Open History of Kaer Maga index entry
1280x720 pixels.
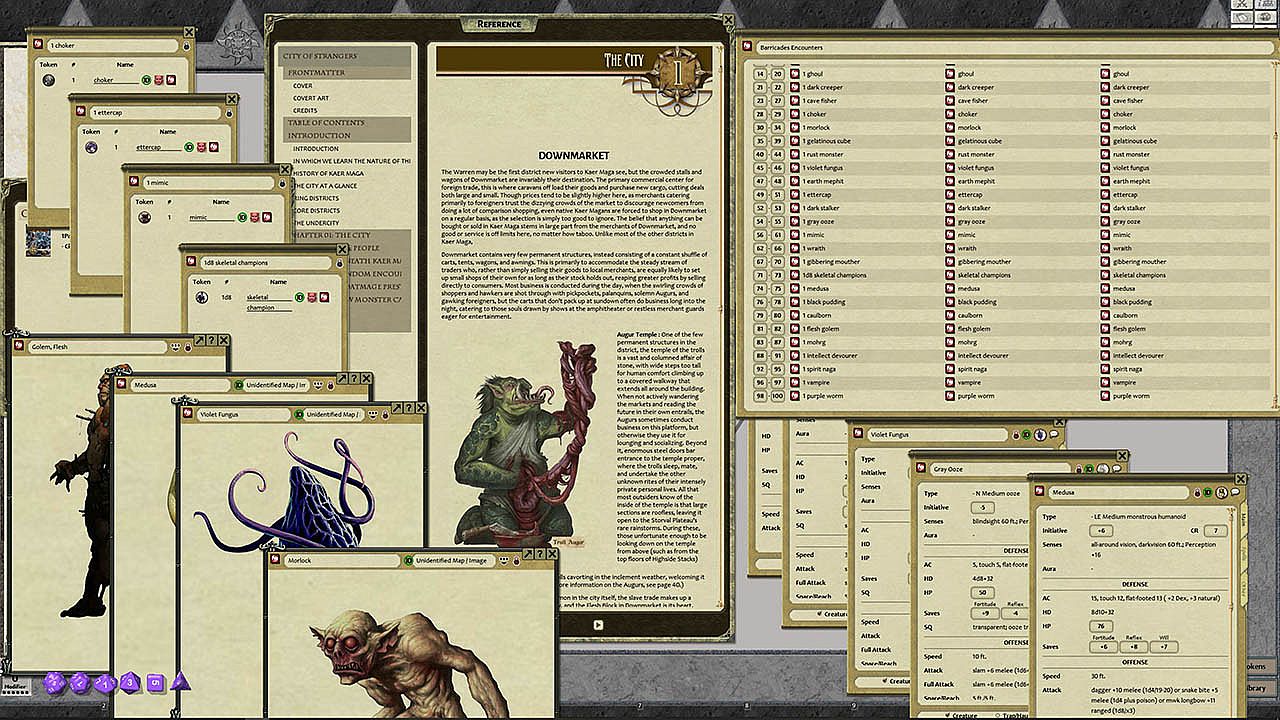click(x=330, y=173)
